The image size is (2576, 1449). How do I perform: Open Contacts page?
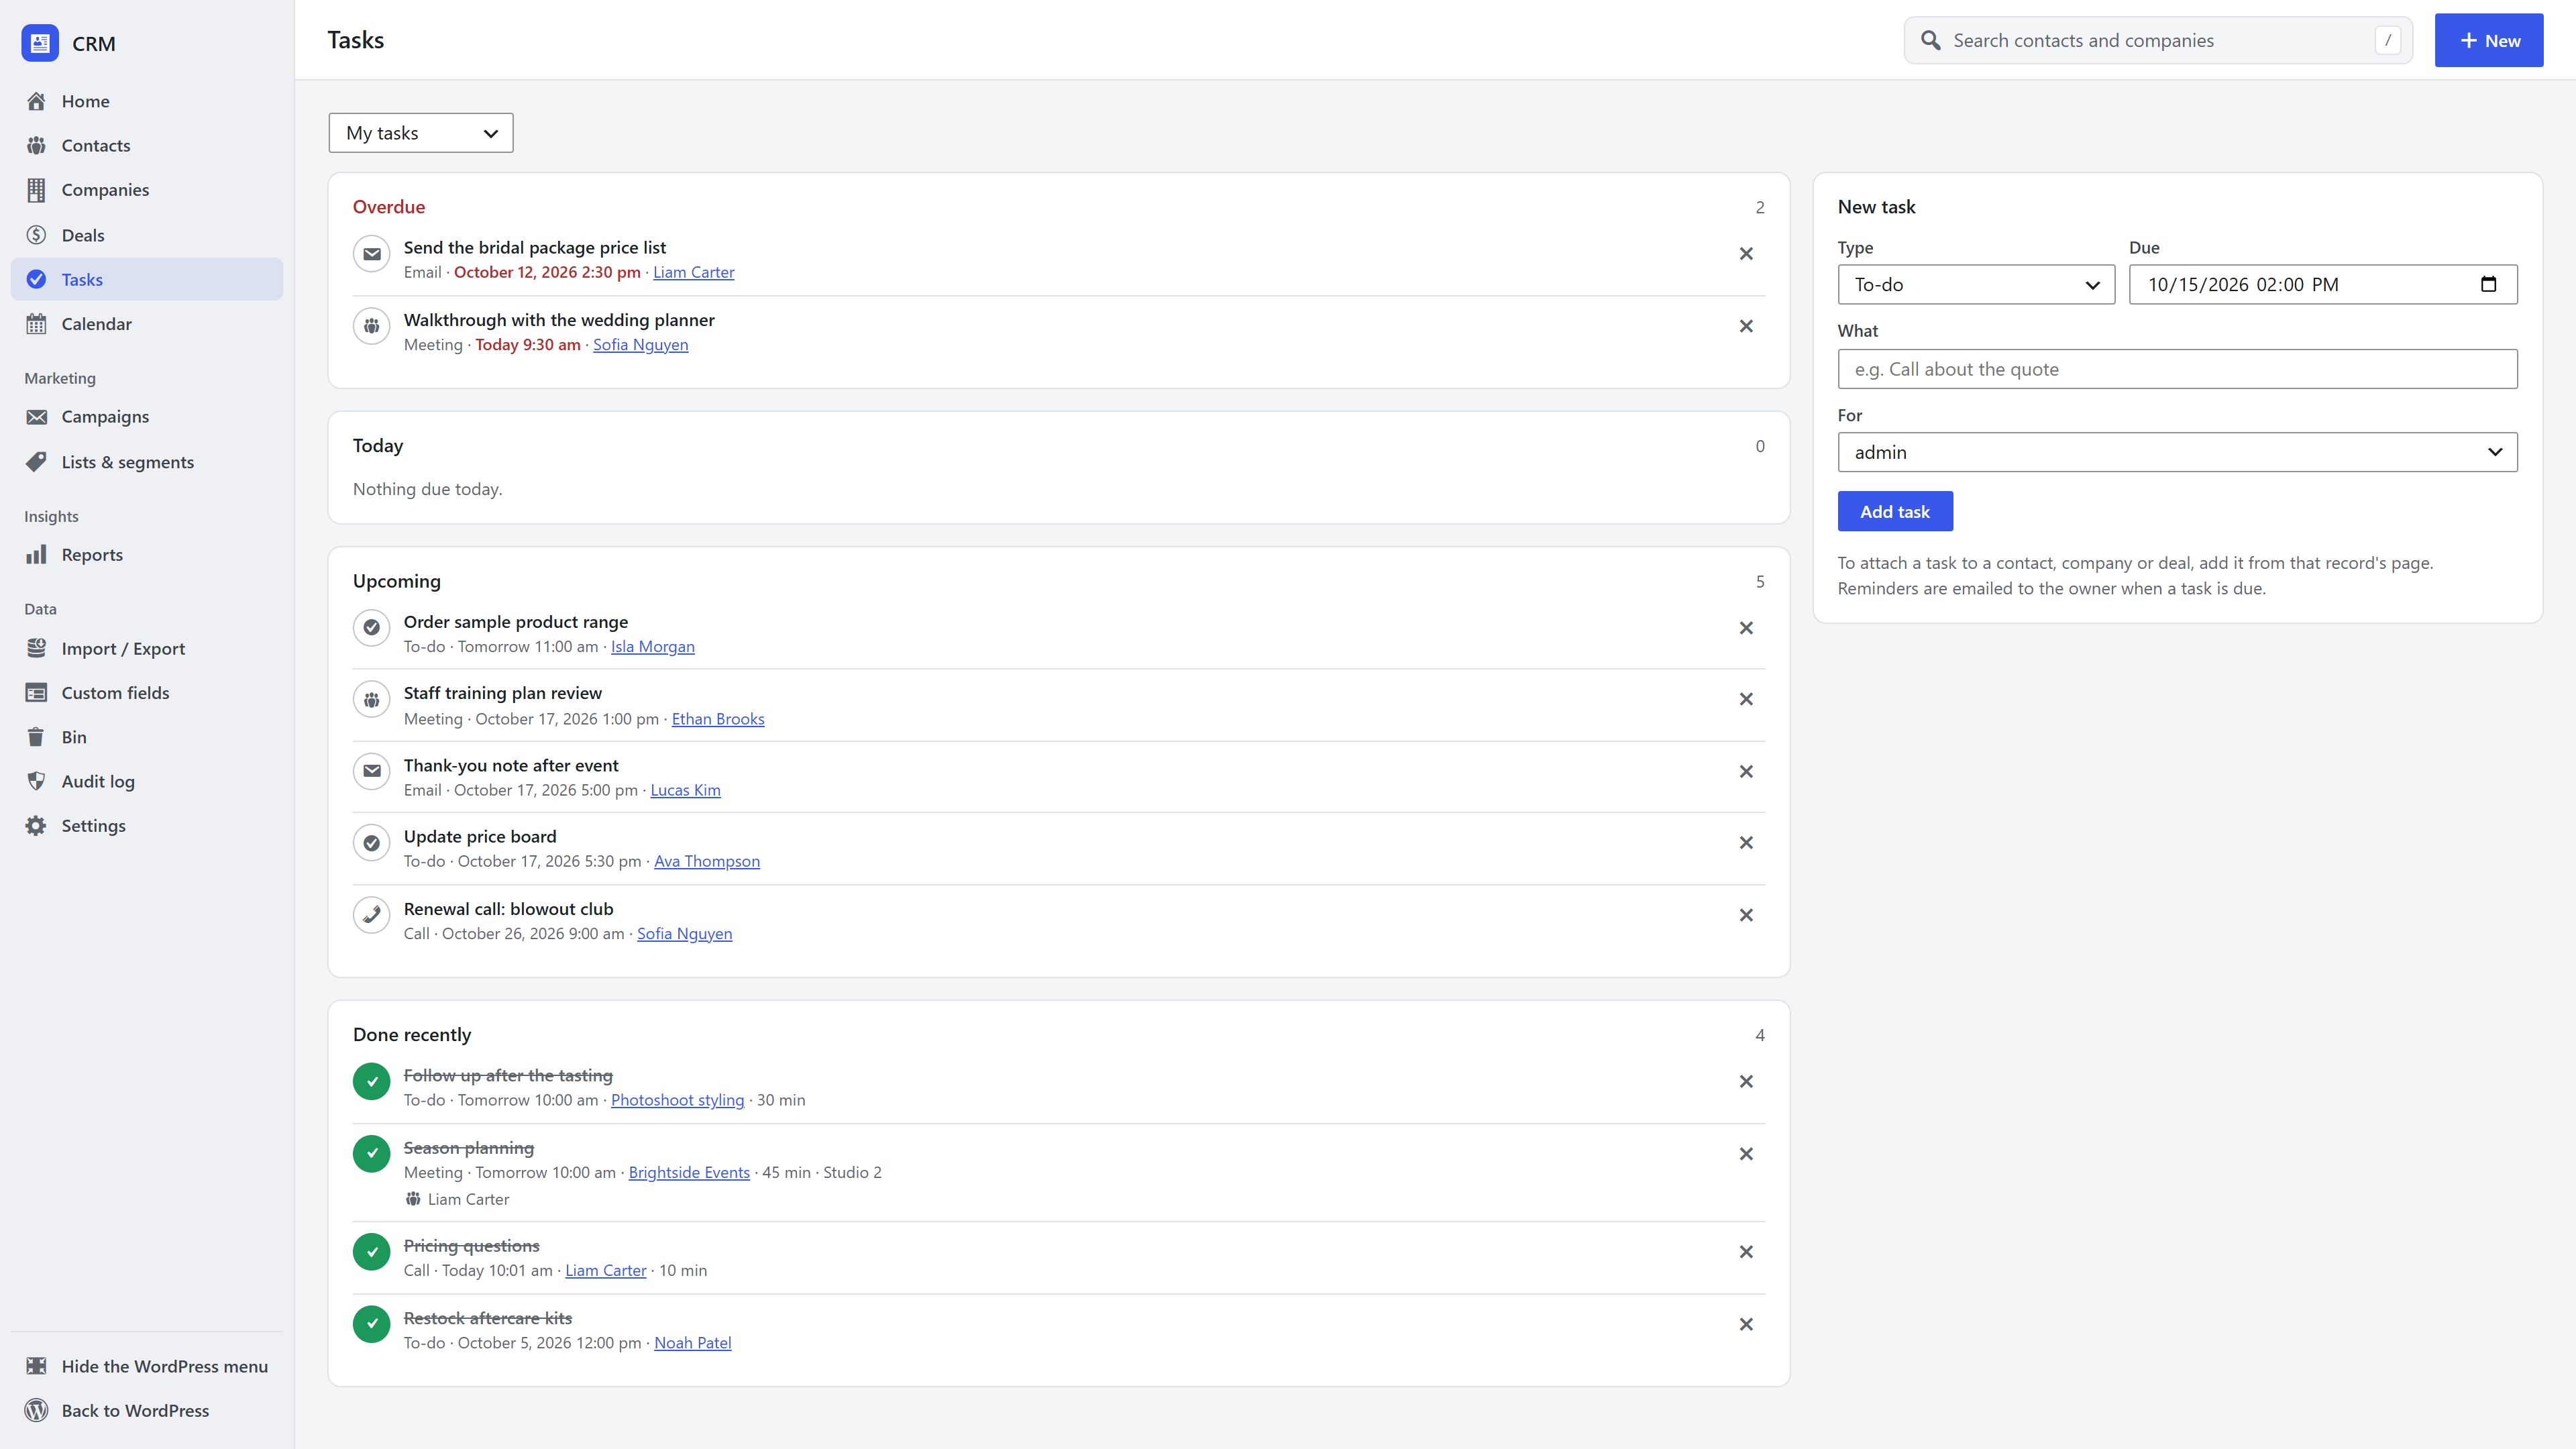pos(147,146)
